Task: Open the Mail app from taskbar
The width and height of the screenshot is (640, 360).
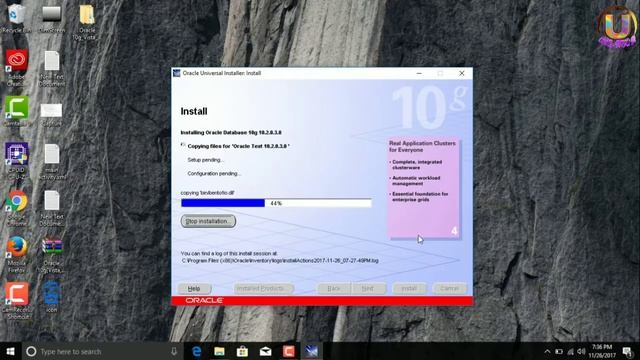Action: point(265,351)
